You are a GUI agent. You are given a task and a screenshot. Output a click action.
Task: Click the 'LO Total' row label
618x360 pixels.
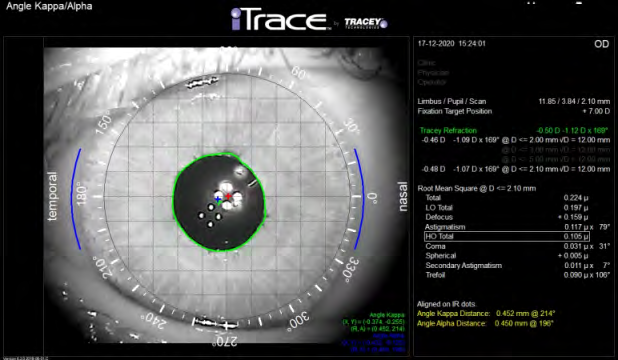click(x=439, y=207)
